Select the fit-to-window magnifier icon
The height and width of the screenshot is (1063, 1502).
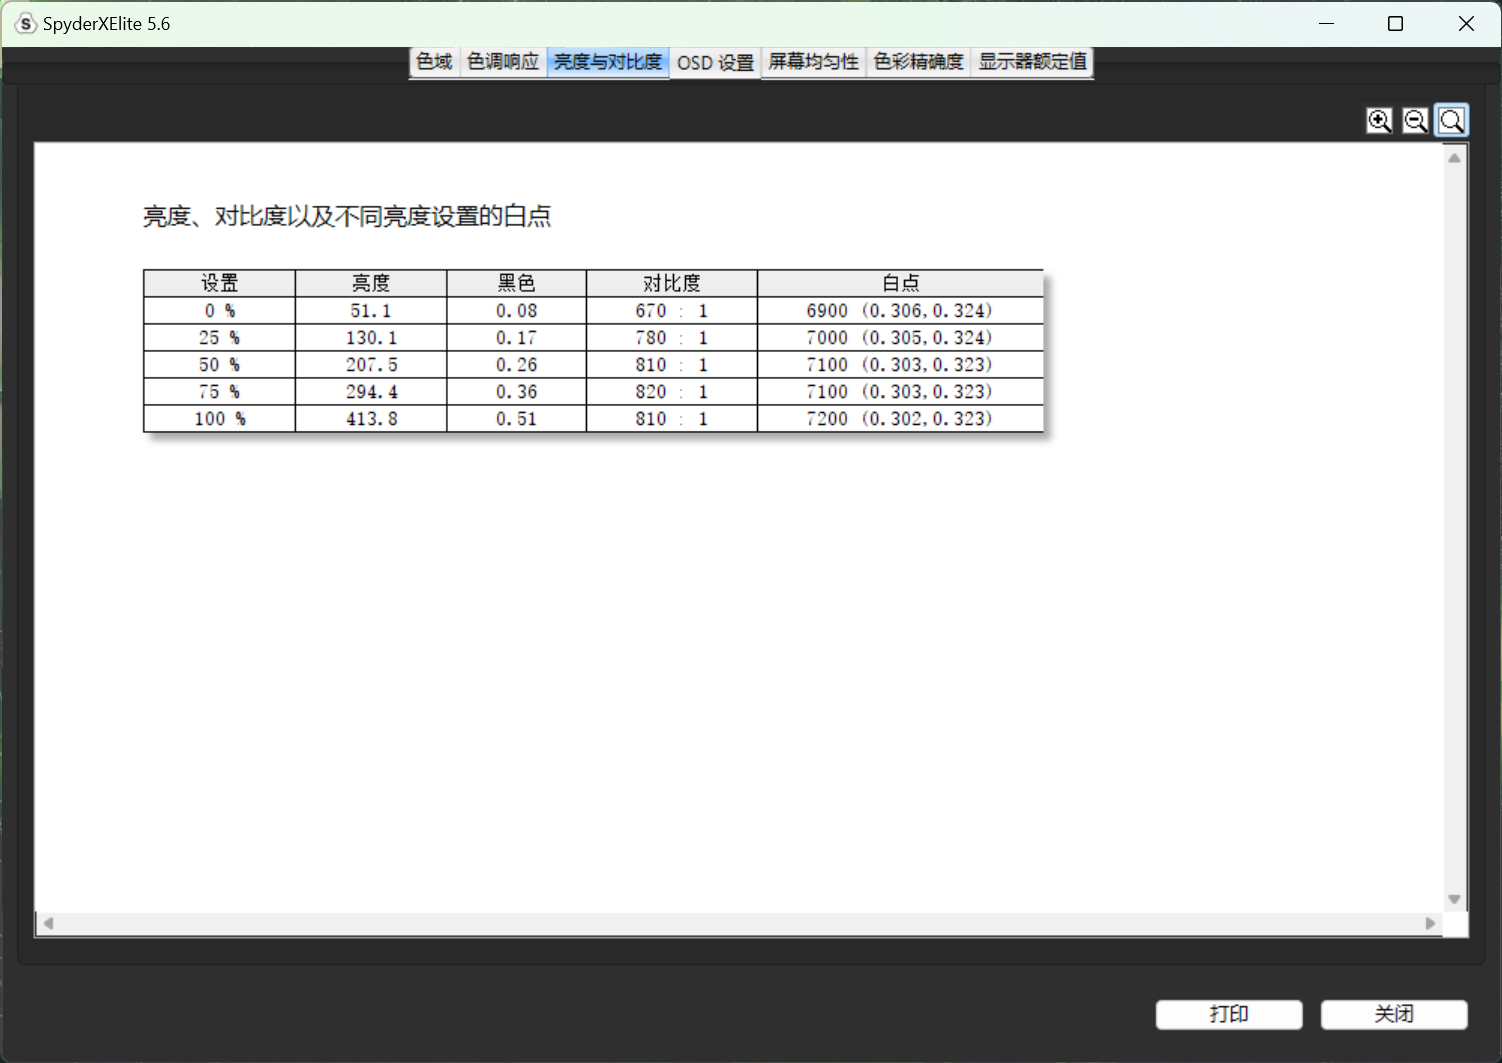tap(1451, 121)
